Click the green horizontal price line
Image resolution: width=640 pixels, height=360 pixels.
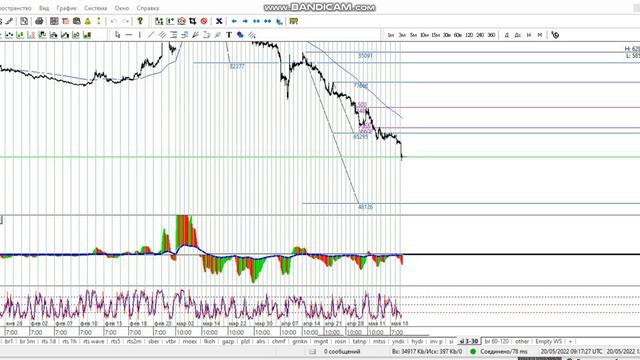click(320, 157)
